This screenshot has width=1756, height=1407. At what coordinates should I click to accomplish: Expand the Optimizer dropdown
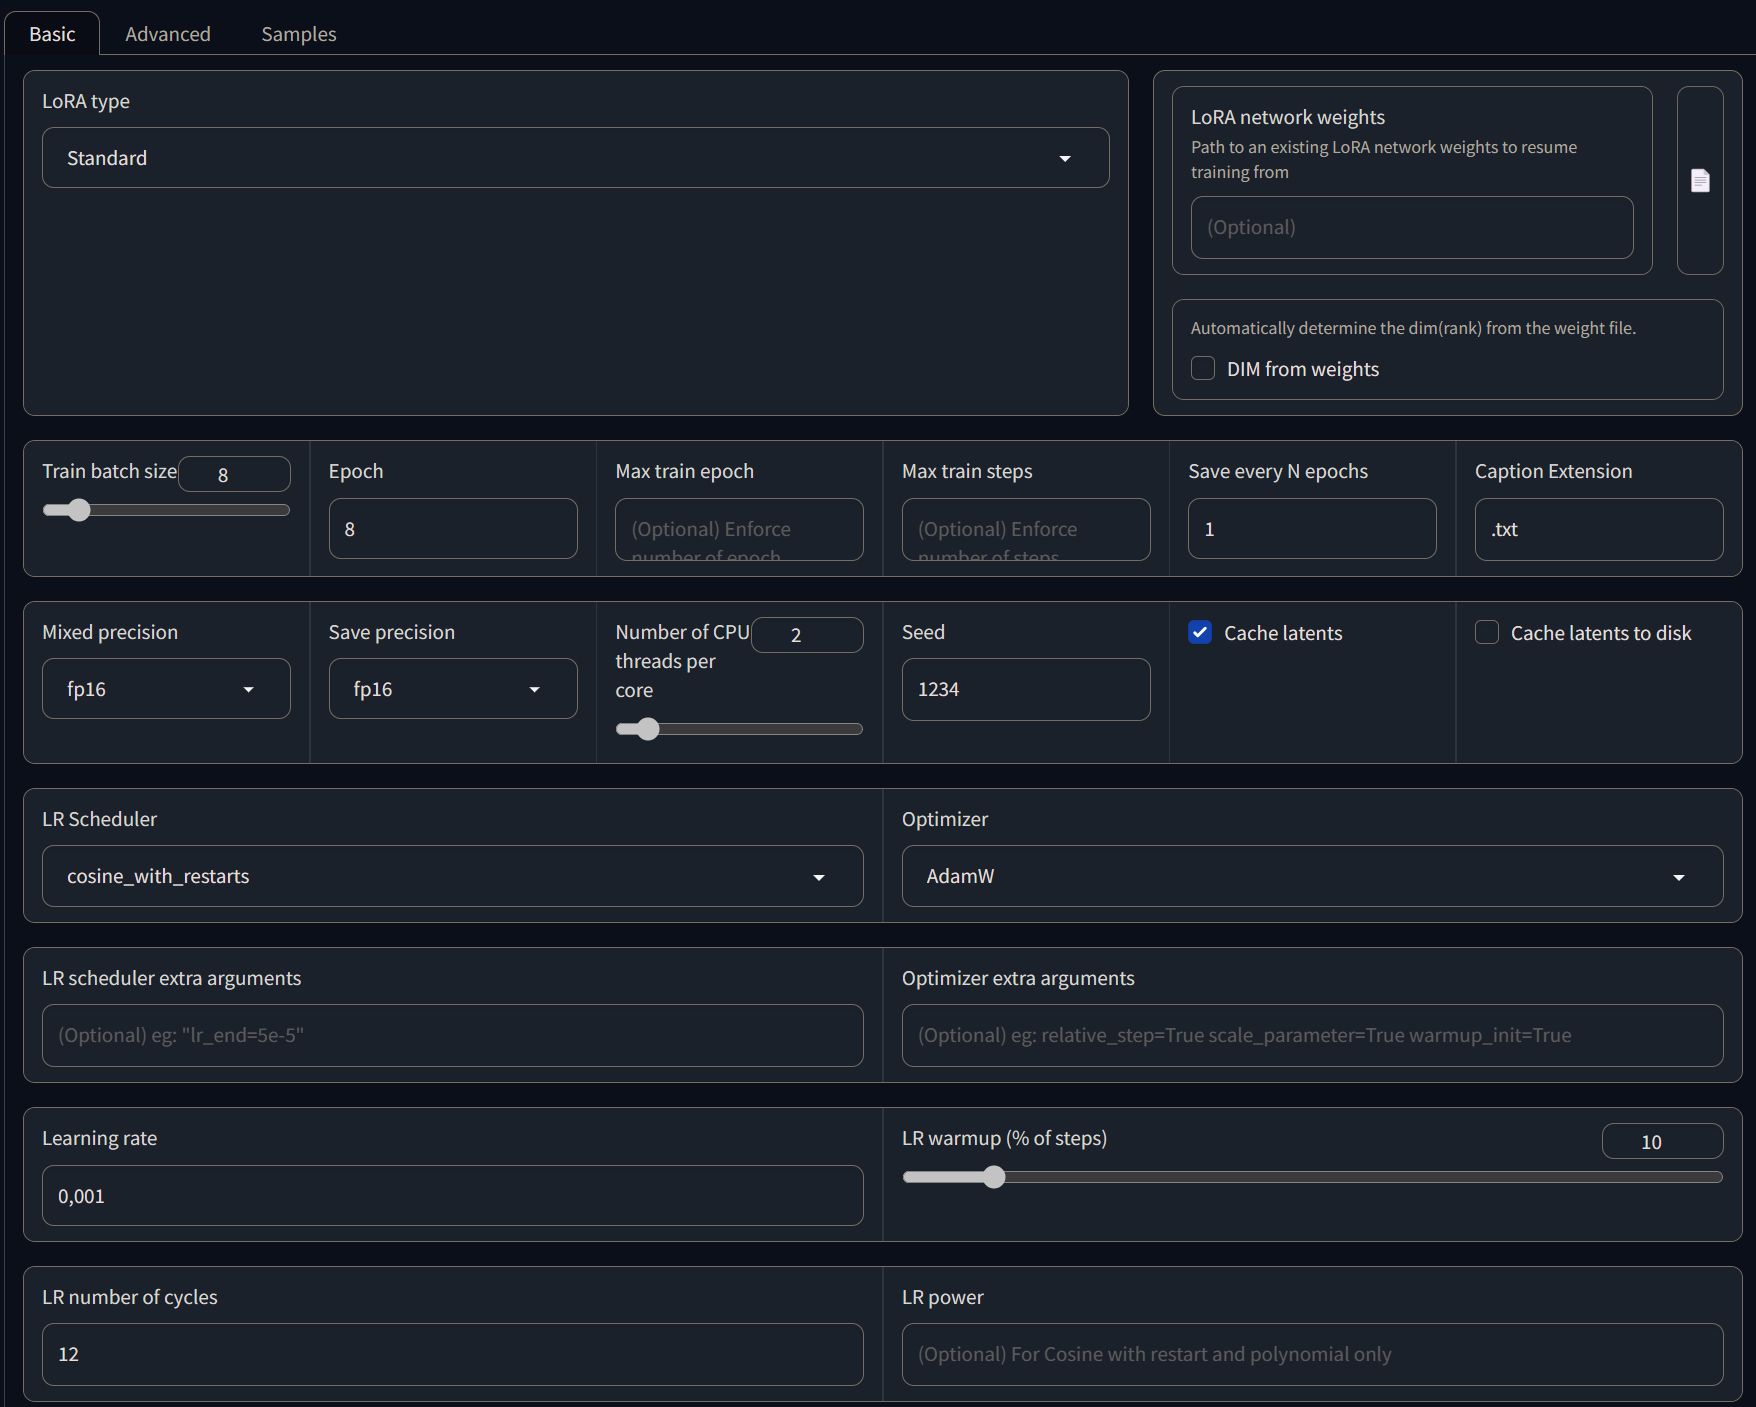[x=1312, y=876]
